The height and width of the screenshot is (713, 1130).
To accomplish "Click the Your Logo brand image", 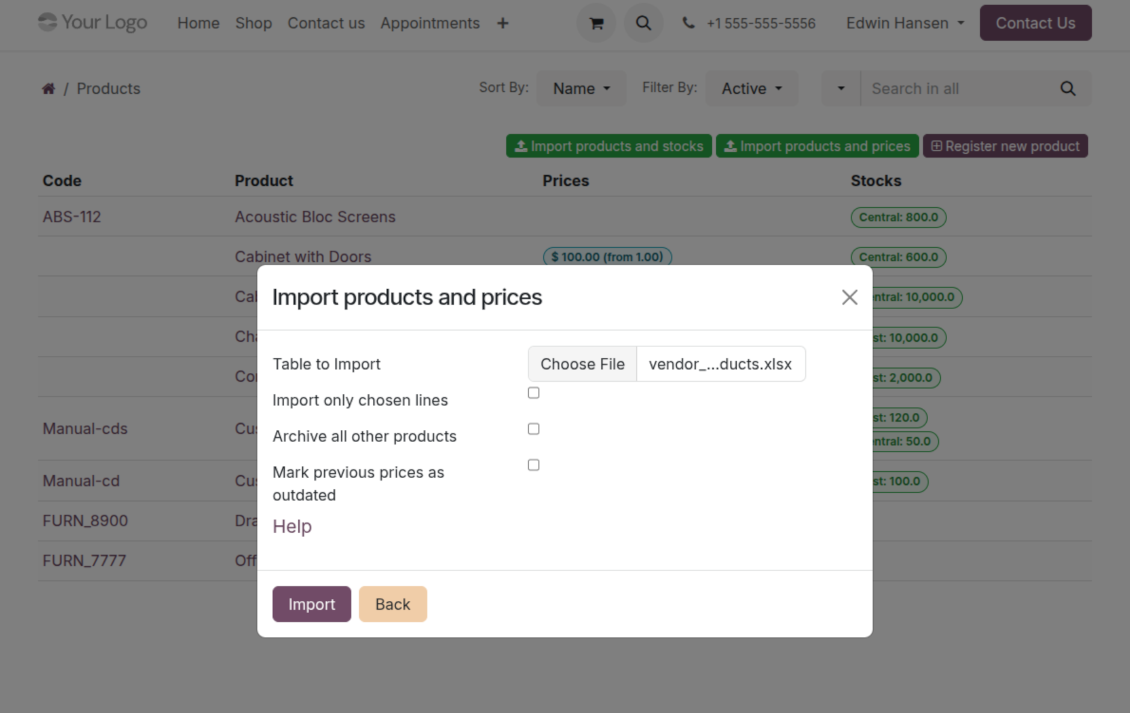I will (x=92, y=22).
